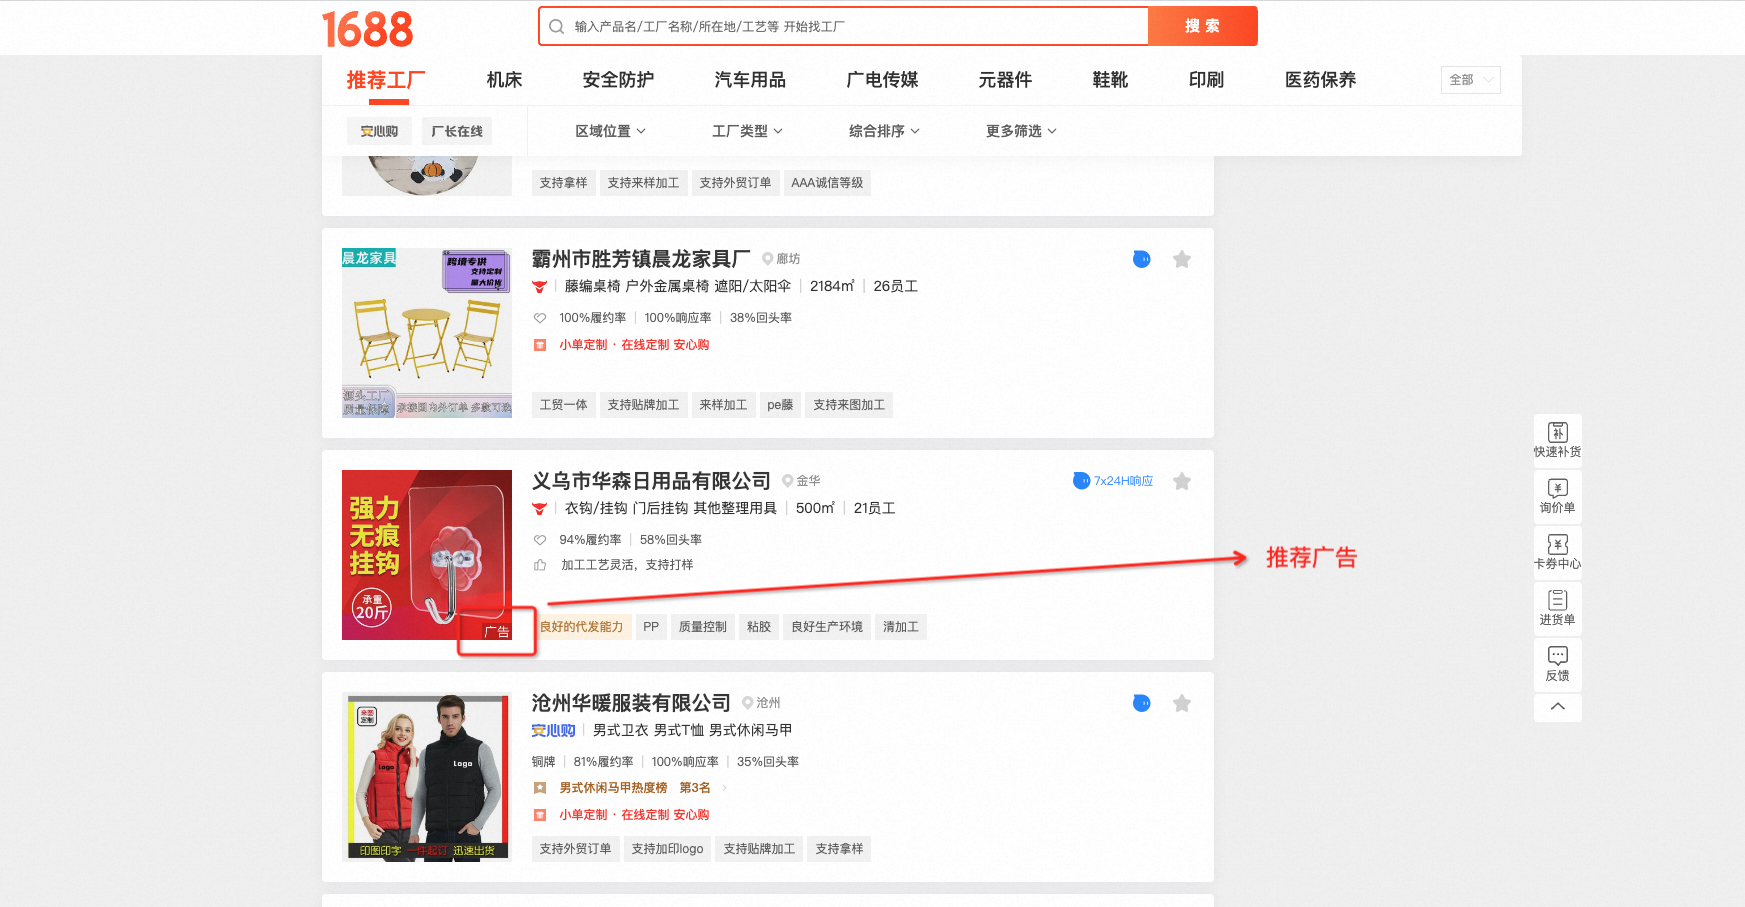Click red badge icon beside 藤编桌椅

(x=540, y=287)
